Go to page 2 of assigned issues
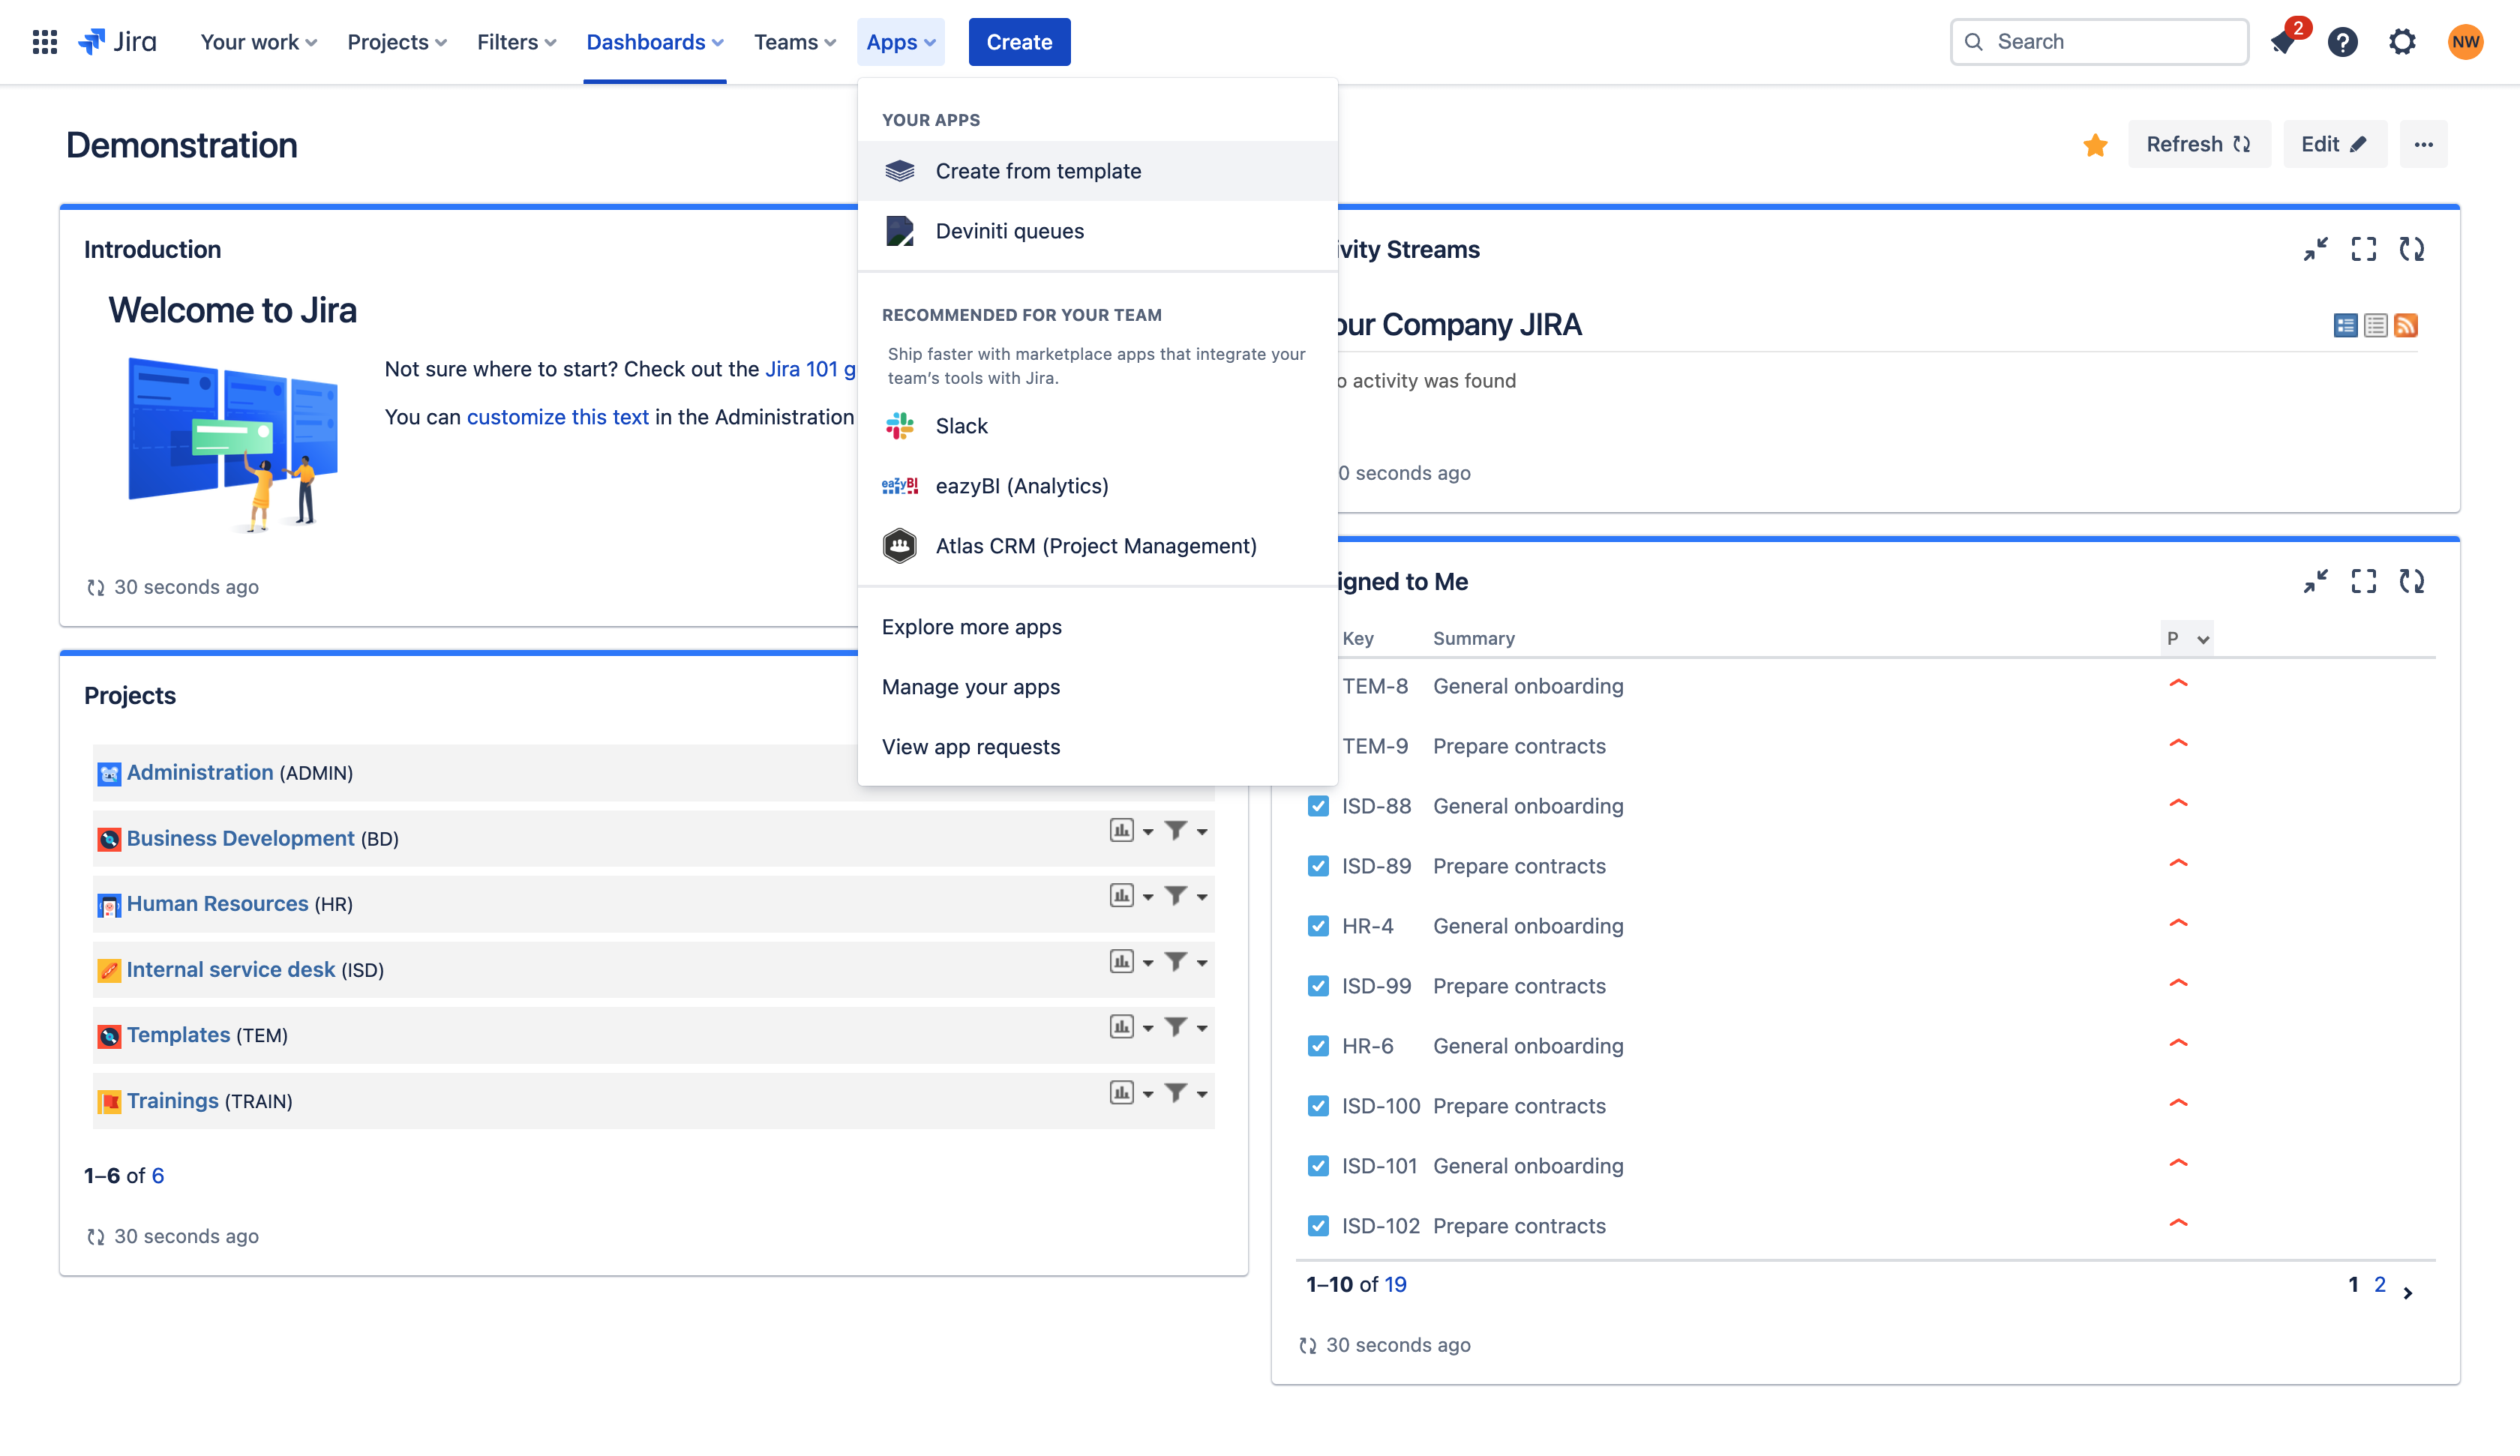This screenshot has height=1456, width=2520. (x=2379, y=1285)
